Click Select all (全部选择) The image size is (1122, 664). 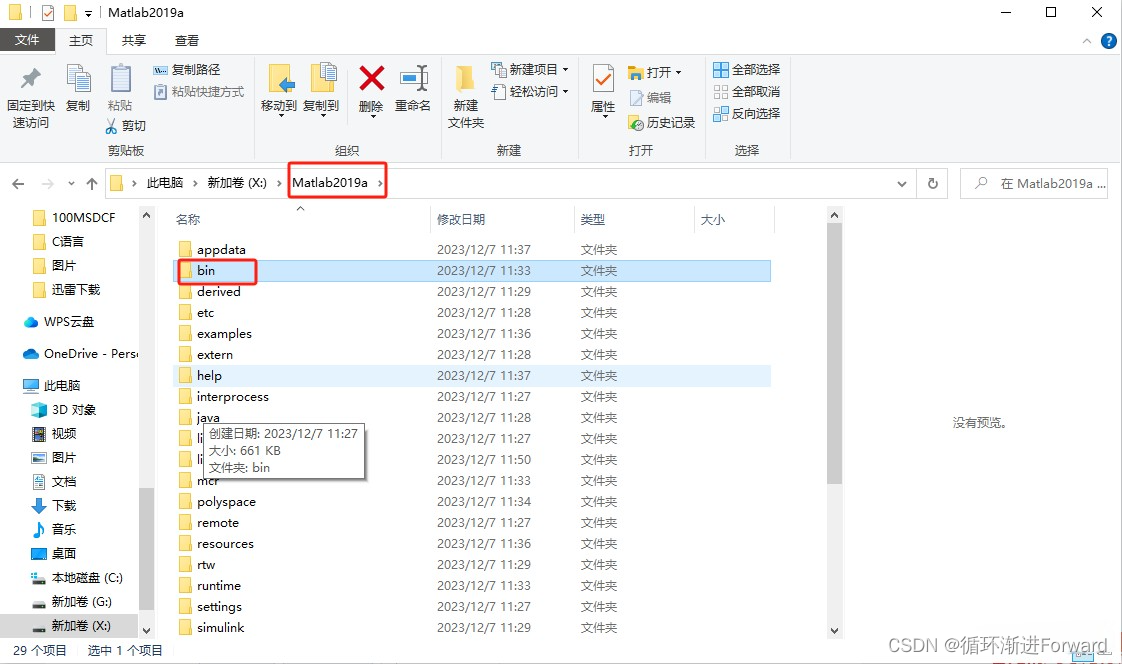pos(746,69)
